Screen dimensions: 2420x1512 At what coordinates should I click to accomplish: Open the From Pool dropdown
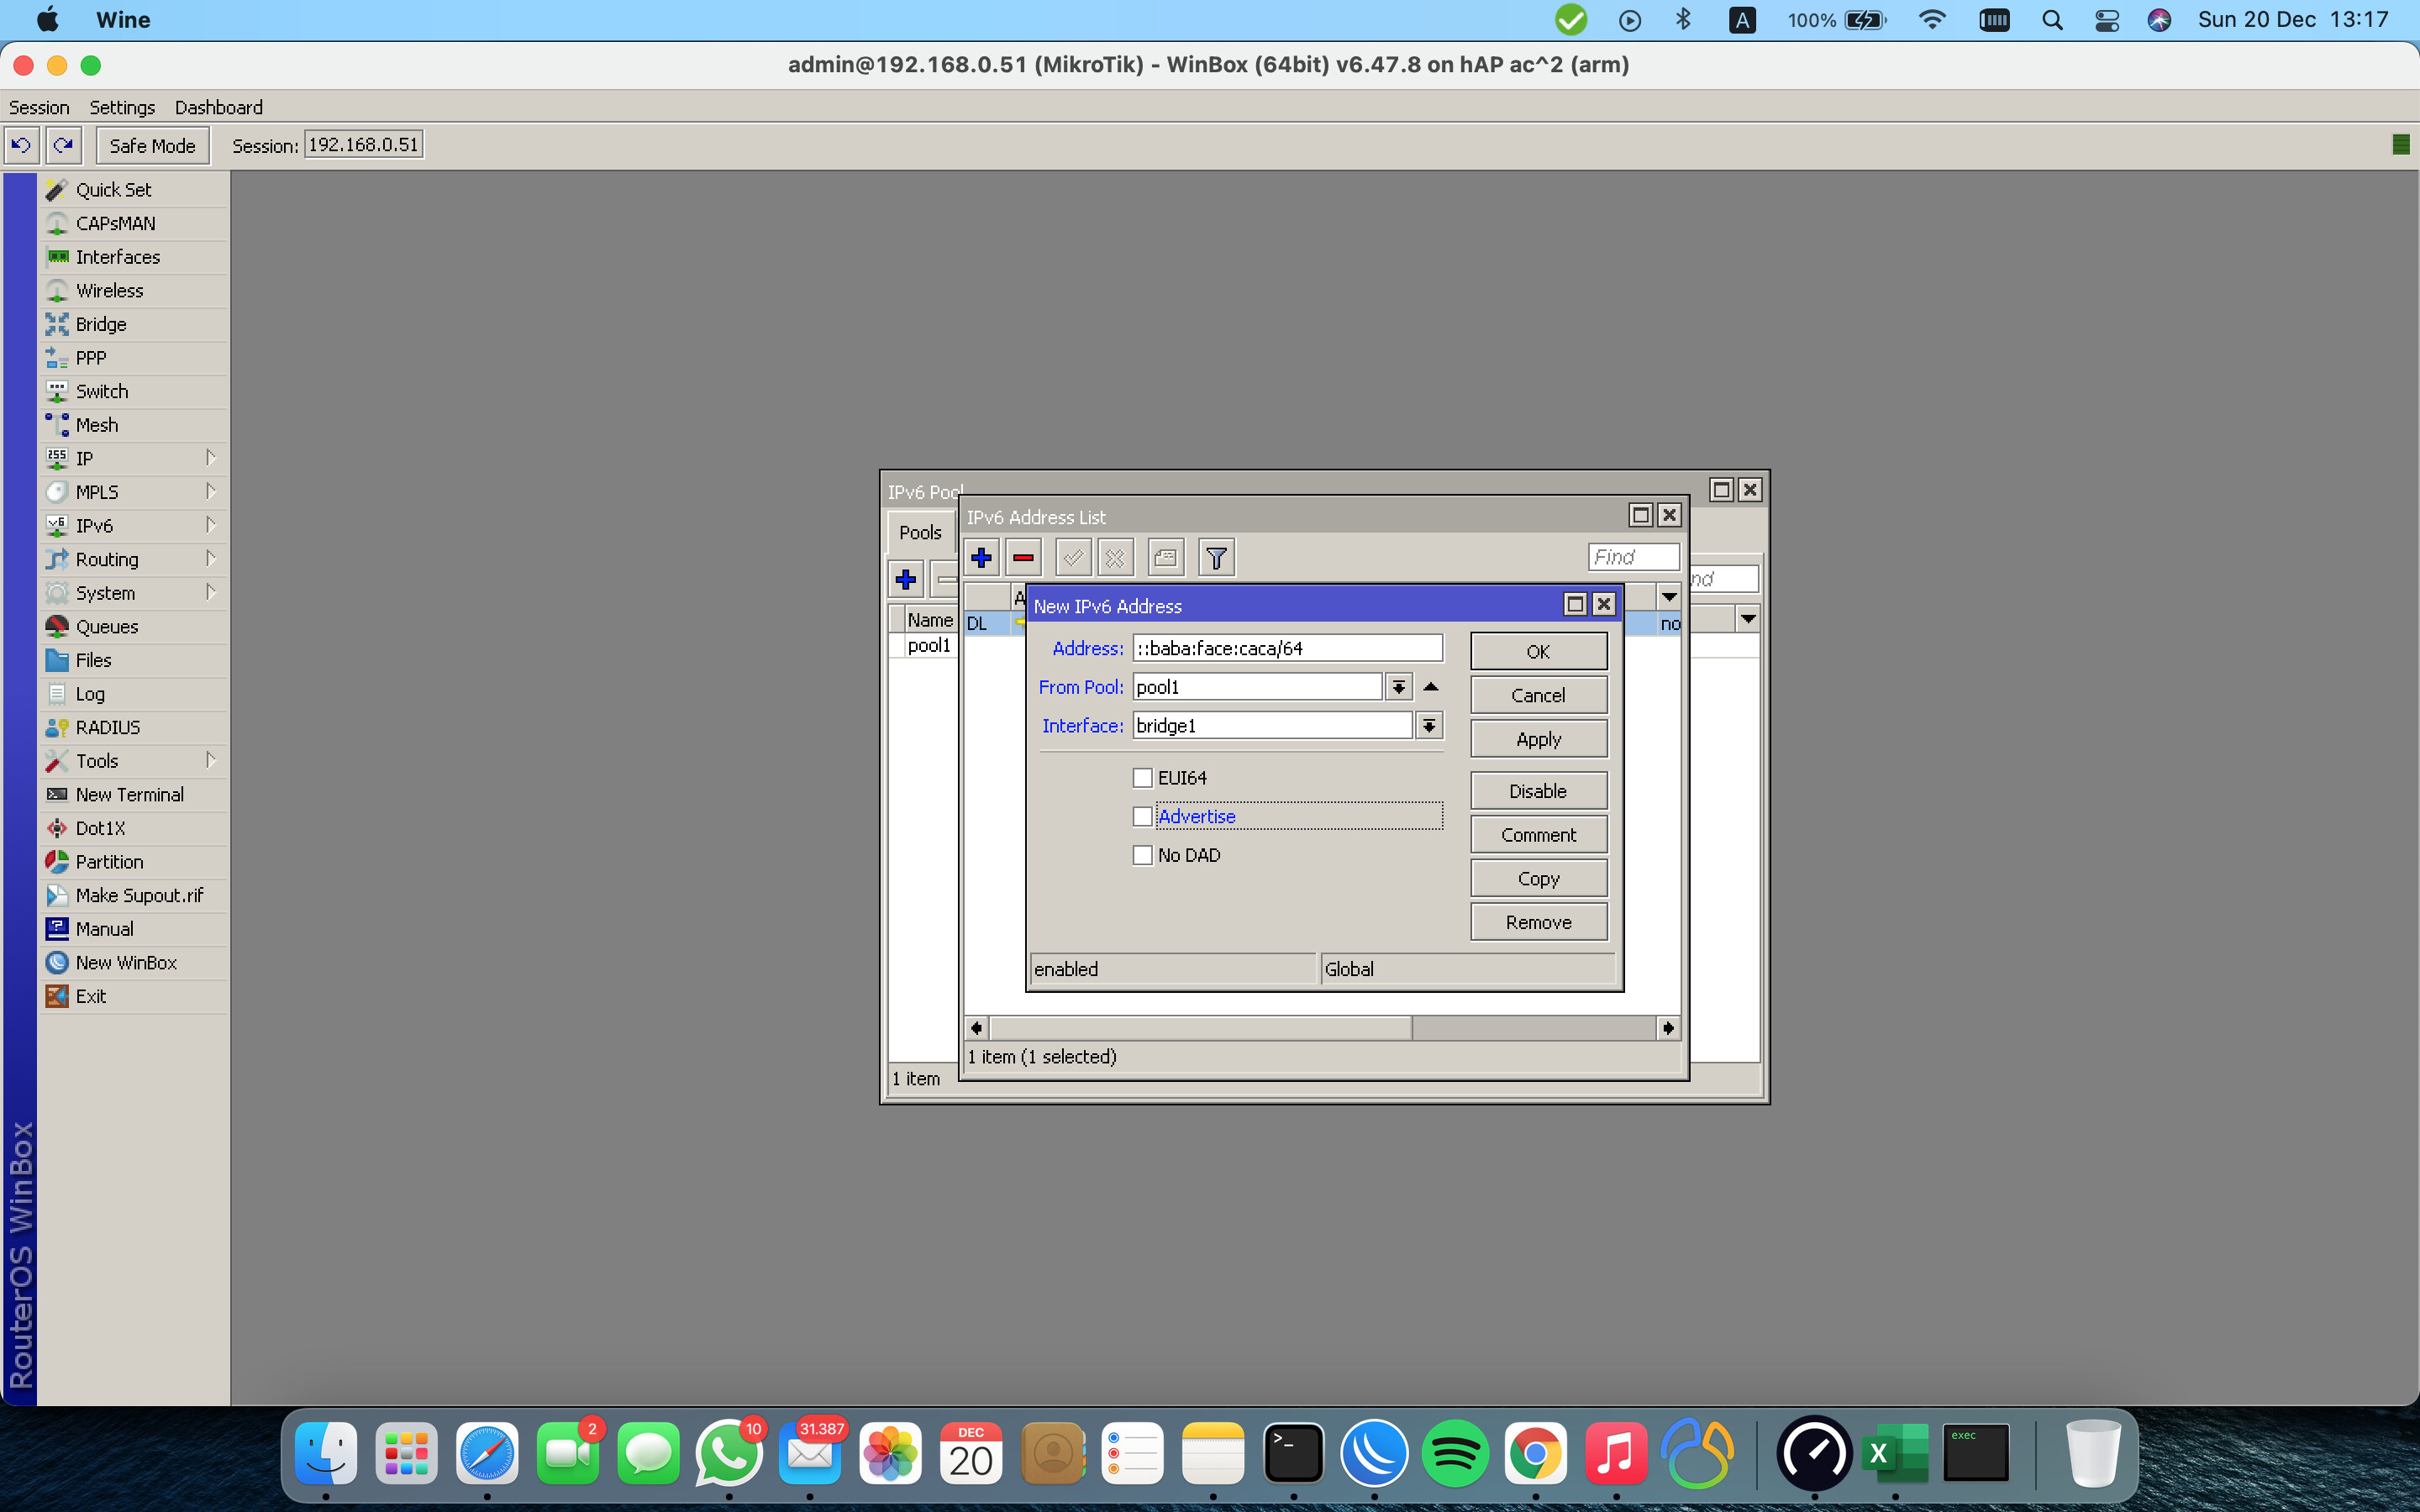point(1398,687)
